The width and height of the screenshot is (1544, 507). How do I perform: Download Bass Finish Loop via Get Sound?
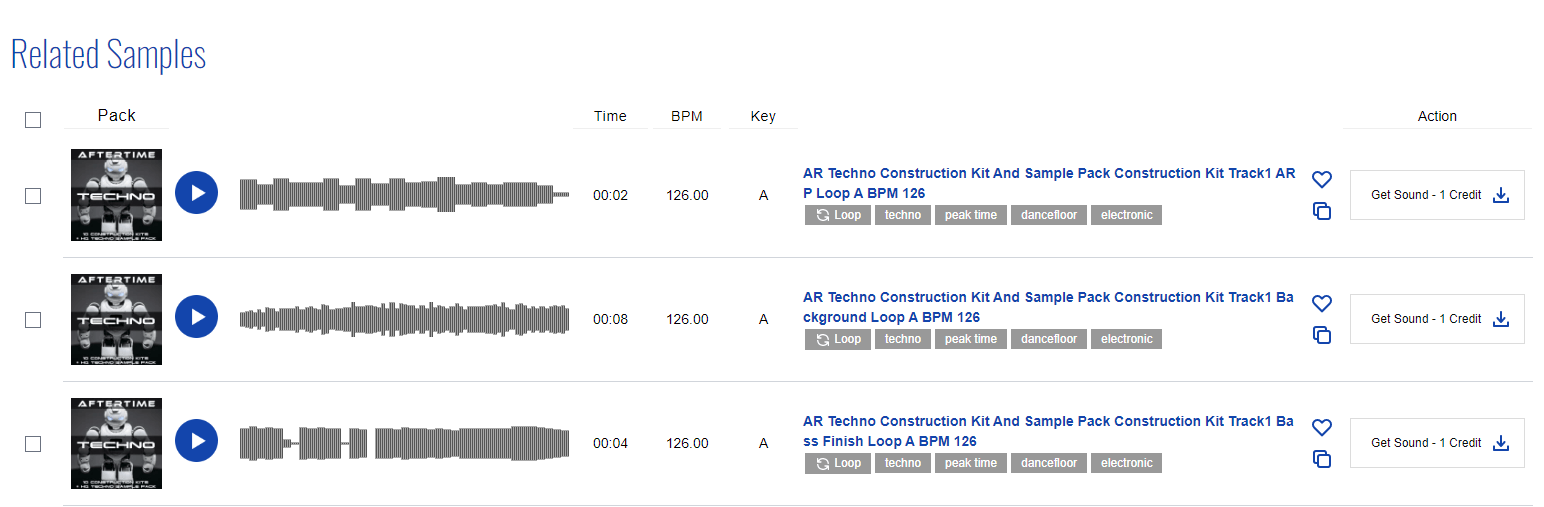click(1436, 443)
